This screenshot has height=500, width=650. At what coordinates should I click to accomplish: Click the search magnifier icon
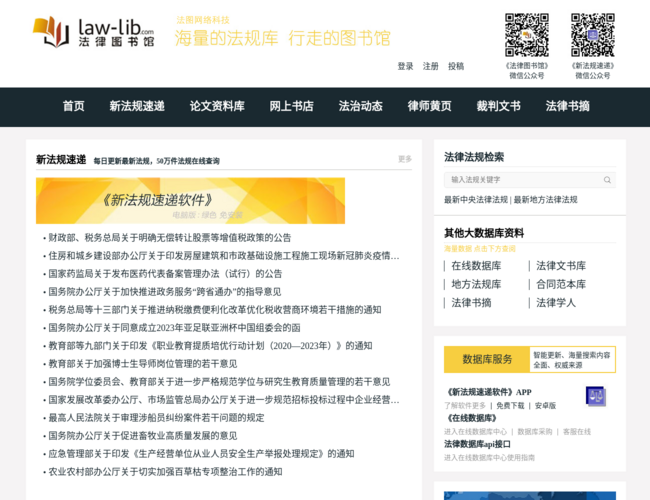[x=607, y=180]
